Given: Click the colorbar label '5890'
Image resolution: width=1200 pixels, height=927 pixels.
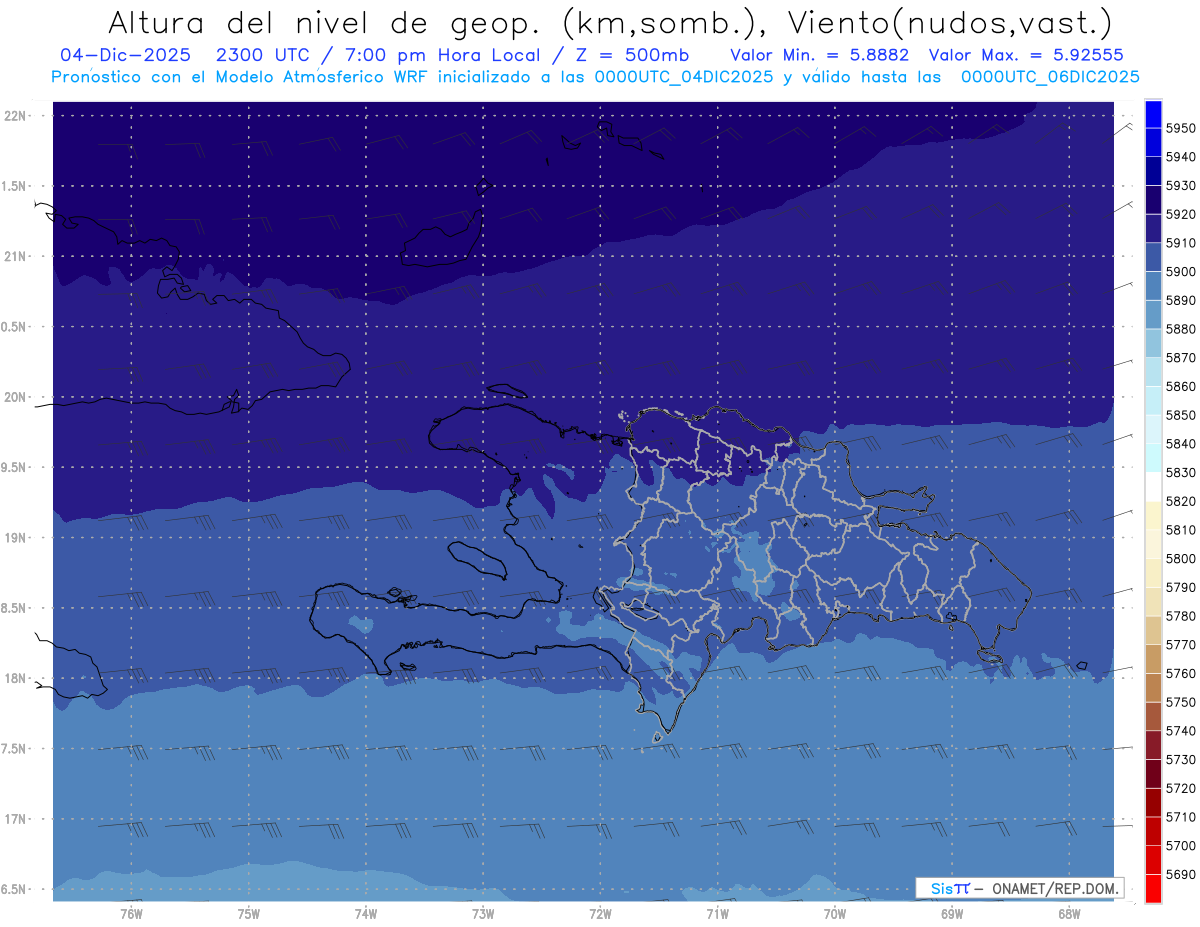Looking at the screenshot, I should (1181, 300).
